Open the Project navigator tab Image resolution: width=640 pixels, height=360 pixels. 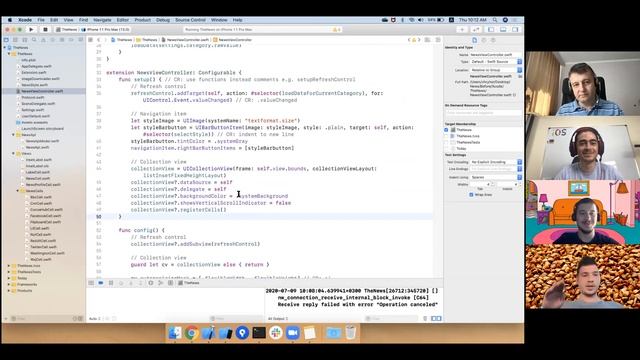click(x=6, y=40)
